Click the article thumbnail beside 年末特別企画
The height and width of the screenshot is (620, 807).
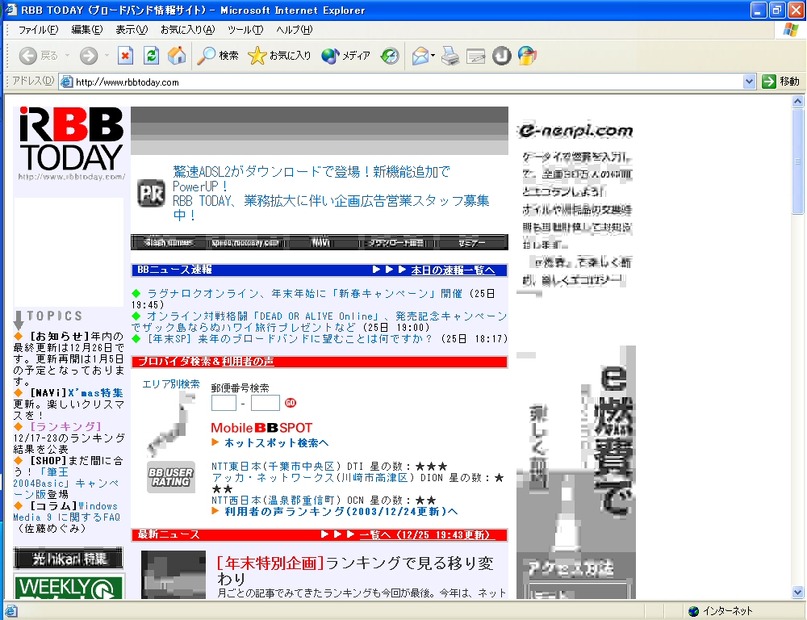pyautogui.click(x=173, y=575)
